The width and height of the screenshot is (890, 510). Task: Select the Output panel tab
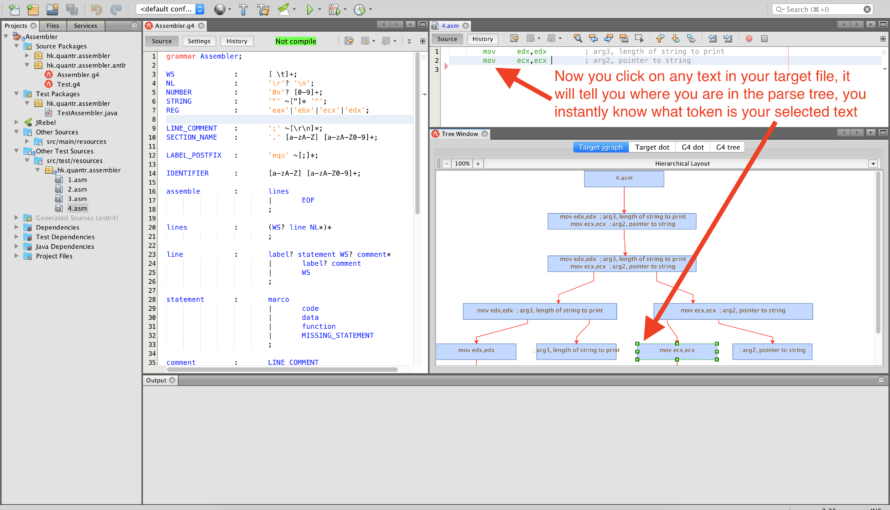click(159, 380)
